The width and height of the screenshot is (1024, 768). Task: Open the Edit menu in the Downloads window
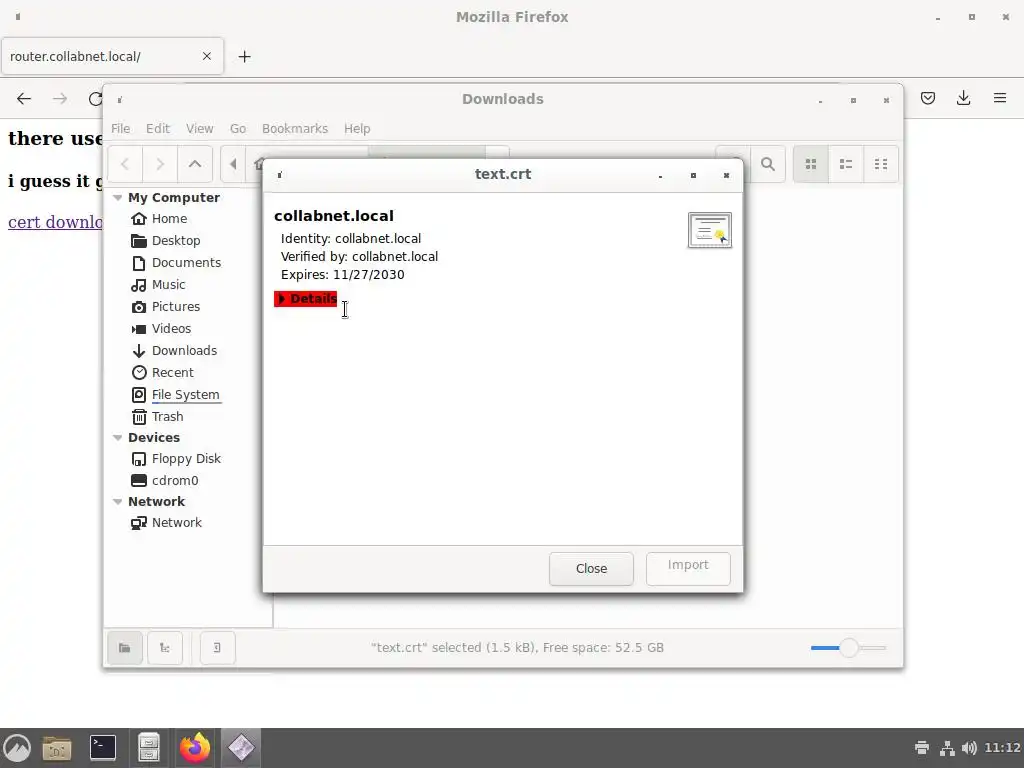click(x=158, y=129)
